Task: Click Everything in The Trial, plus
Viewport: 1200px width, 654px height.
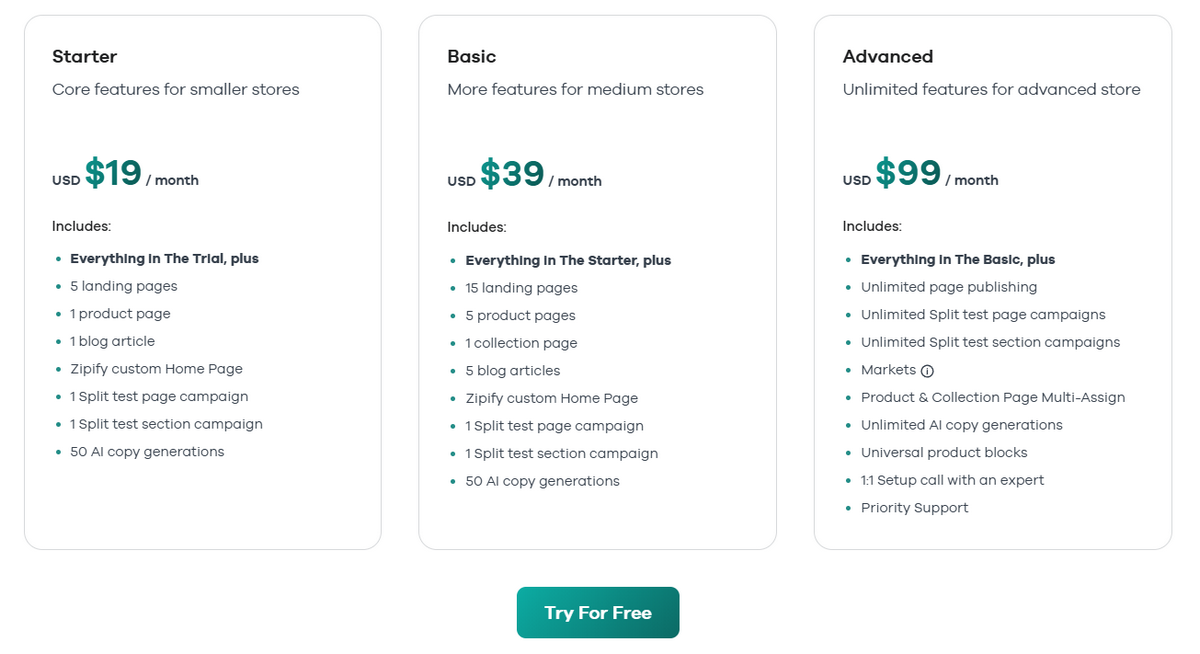Action: tap(164, 258)
